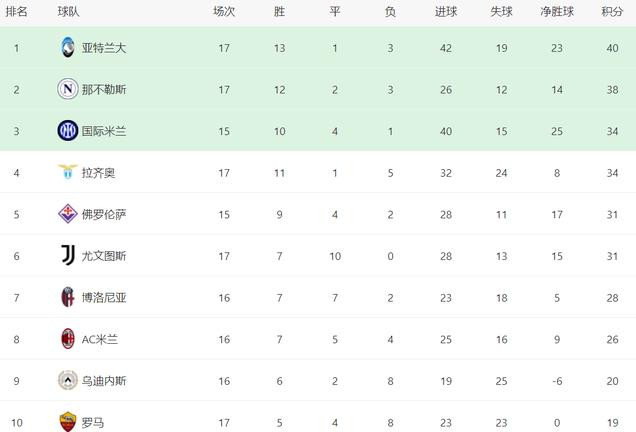Click the Fiorentina (佛罗伦萨) purple crest
636x432 pixels.
[x=68, y=214]
